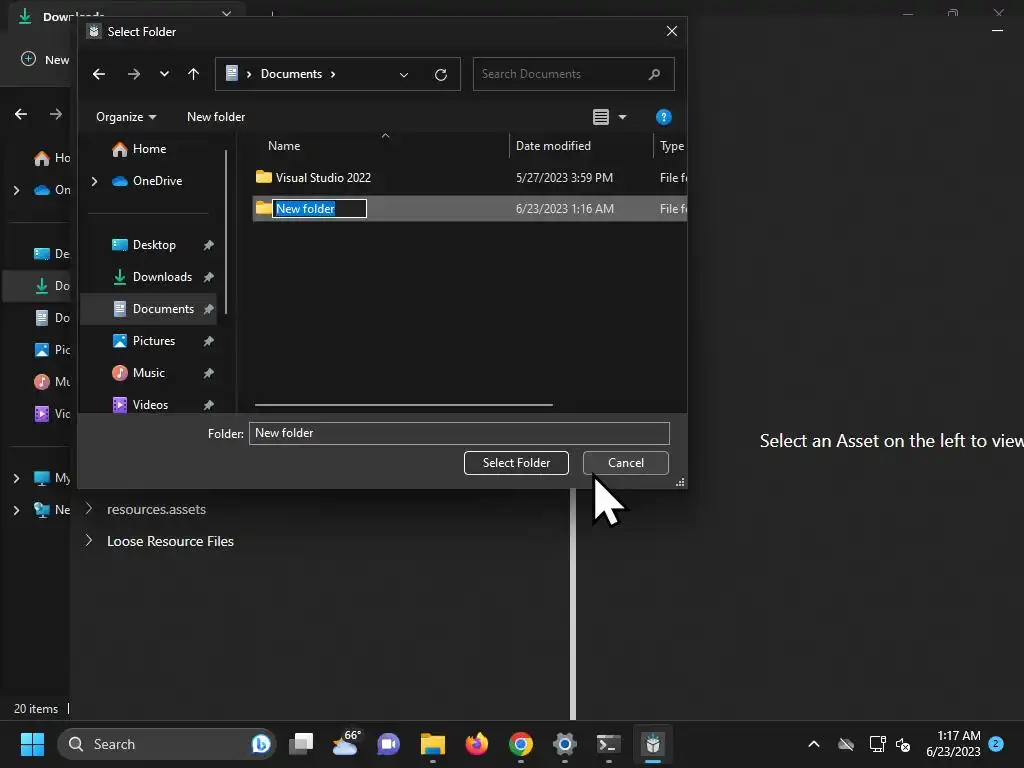Click the New folder rename text box
The height and width of the screenshot is (768, 1024).
pyautogui.click(x=319, y=208)
